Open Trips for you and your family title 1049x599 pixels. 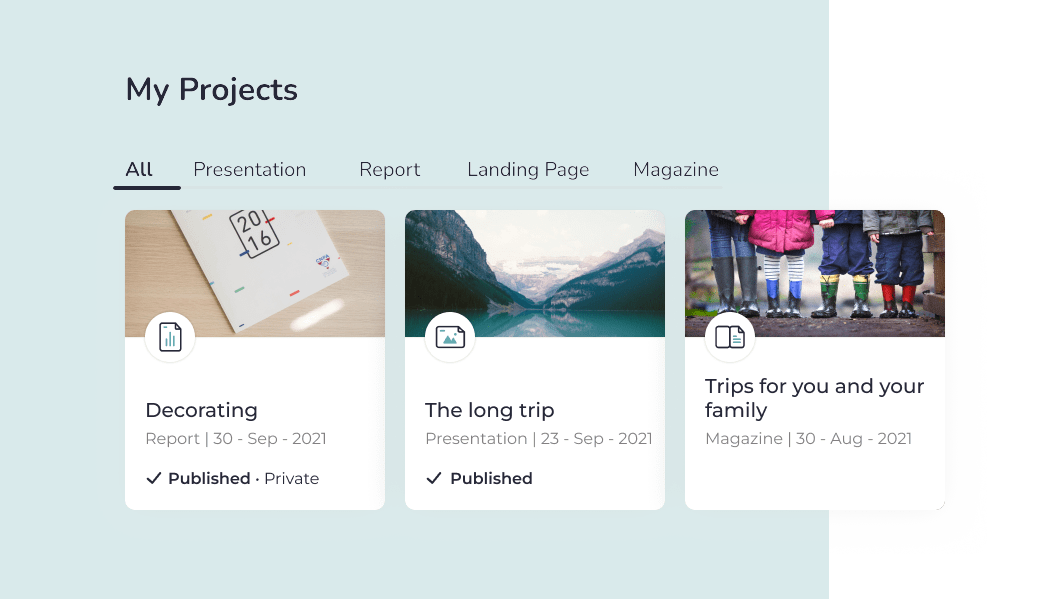(x=814, y=398)
